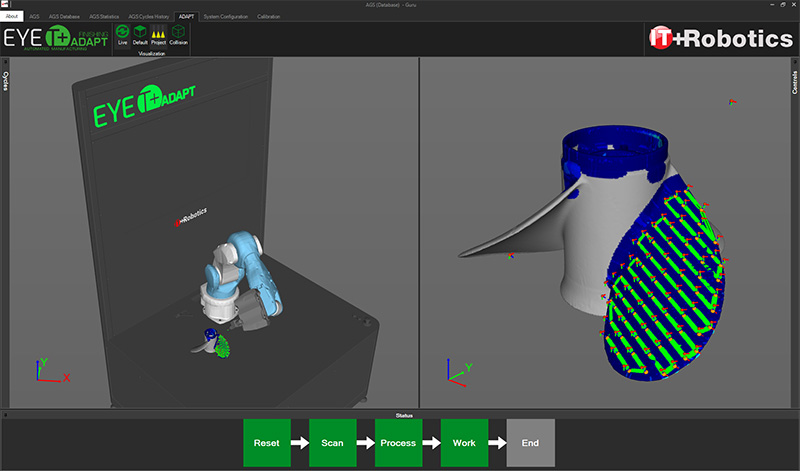Click the End step button
This screenshot has width=800, height=471.
coord(531,443)
